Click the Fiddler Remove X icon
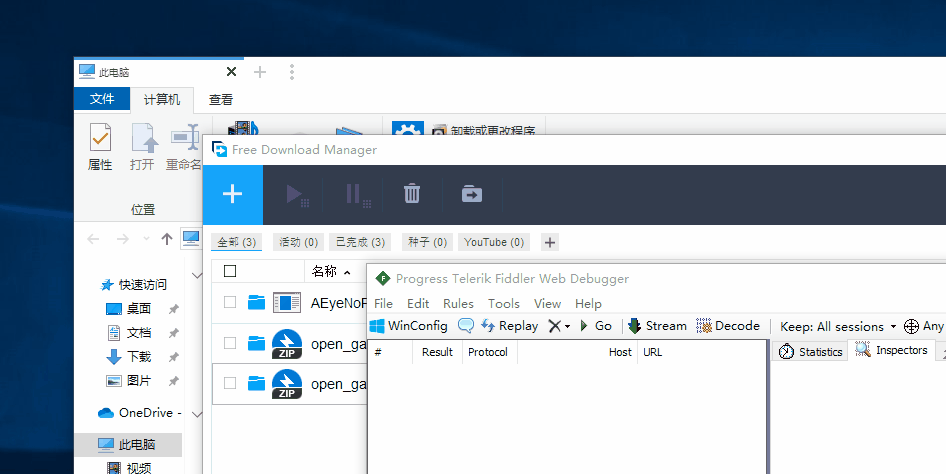Viewport: 946px width, 474px height. [554, 326]
